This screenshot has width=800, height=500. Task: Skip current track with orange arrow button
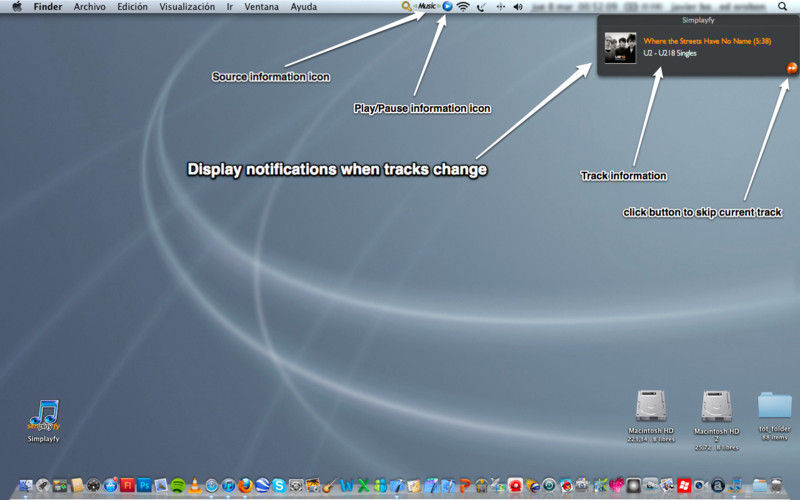[x=791, y=68]
